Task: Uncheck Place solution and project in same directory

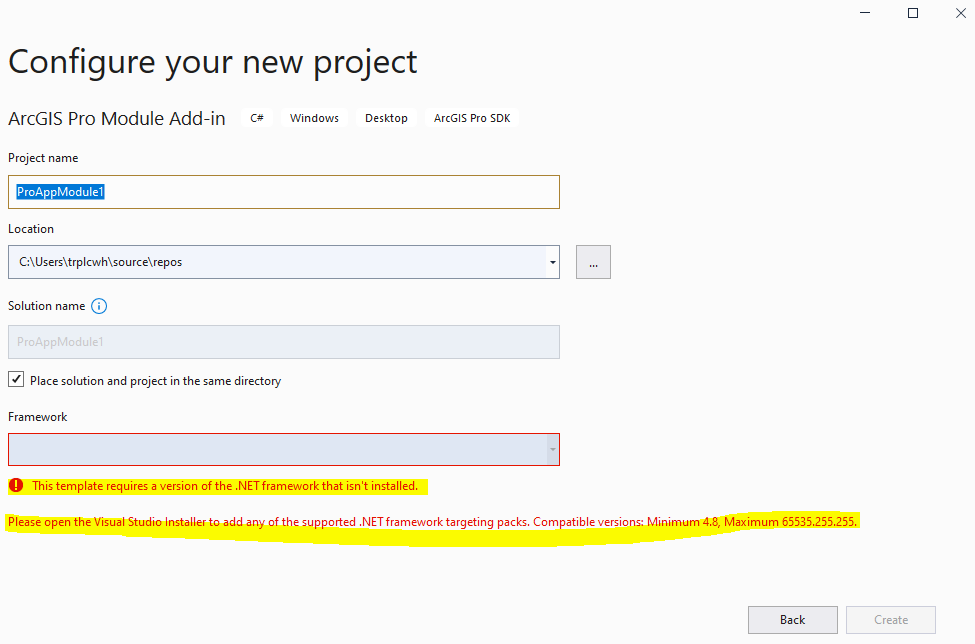Action: 16,379
